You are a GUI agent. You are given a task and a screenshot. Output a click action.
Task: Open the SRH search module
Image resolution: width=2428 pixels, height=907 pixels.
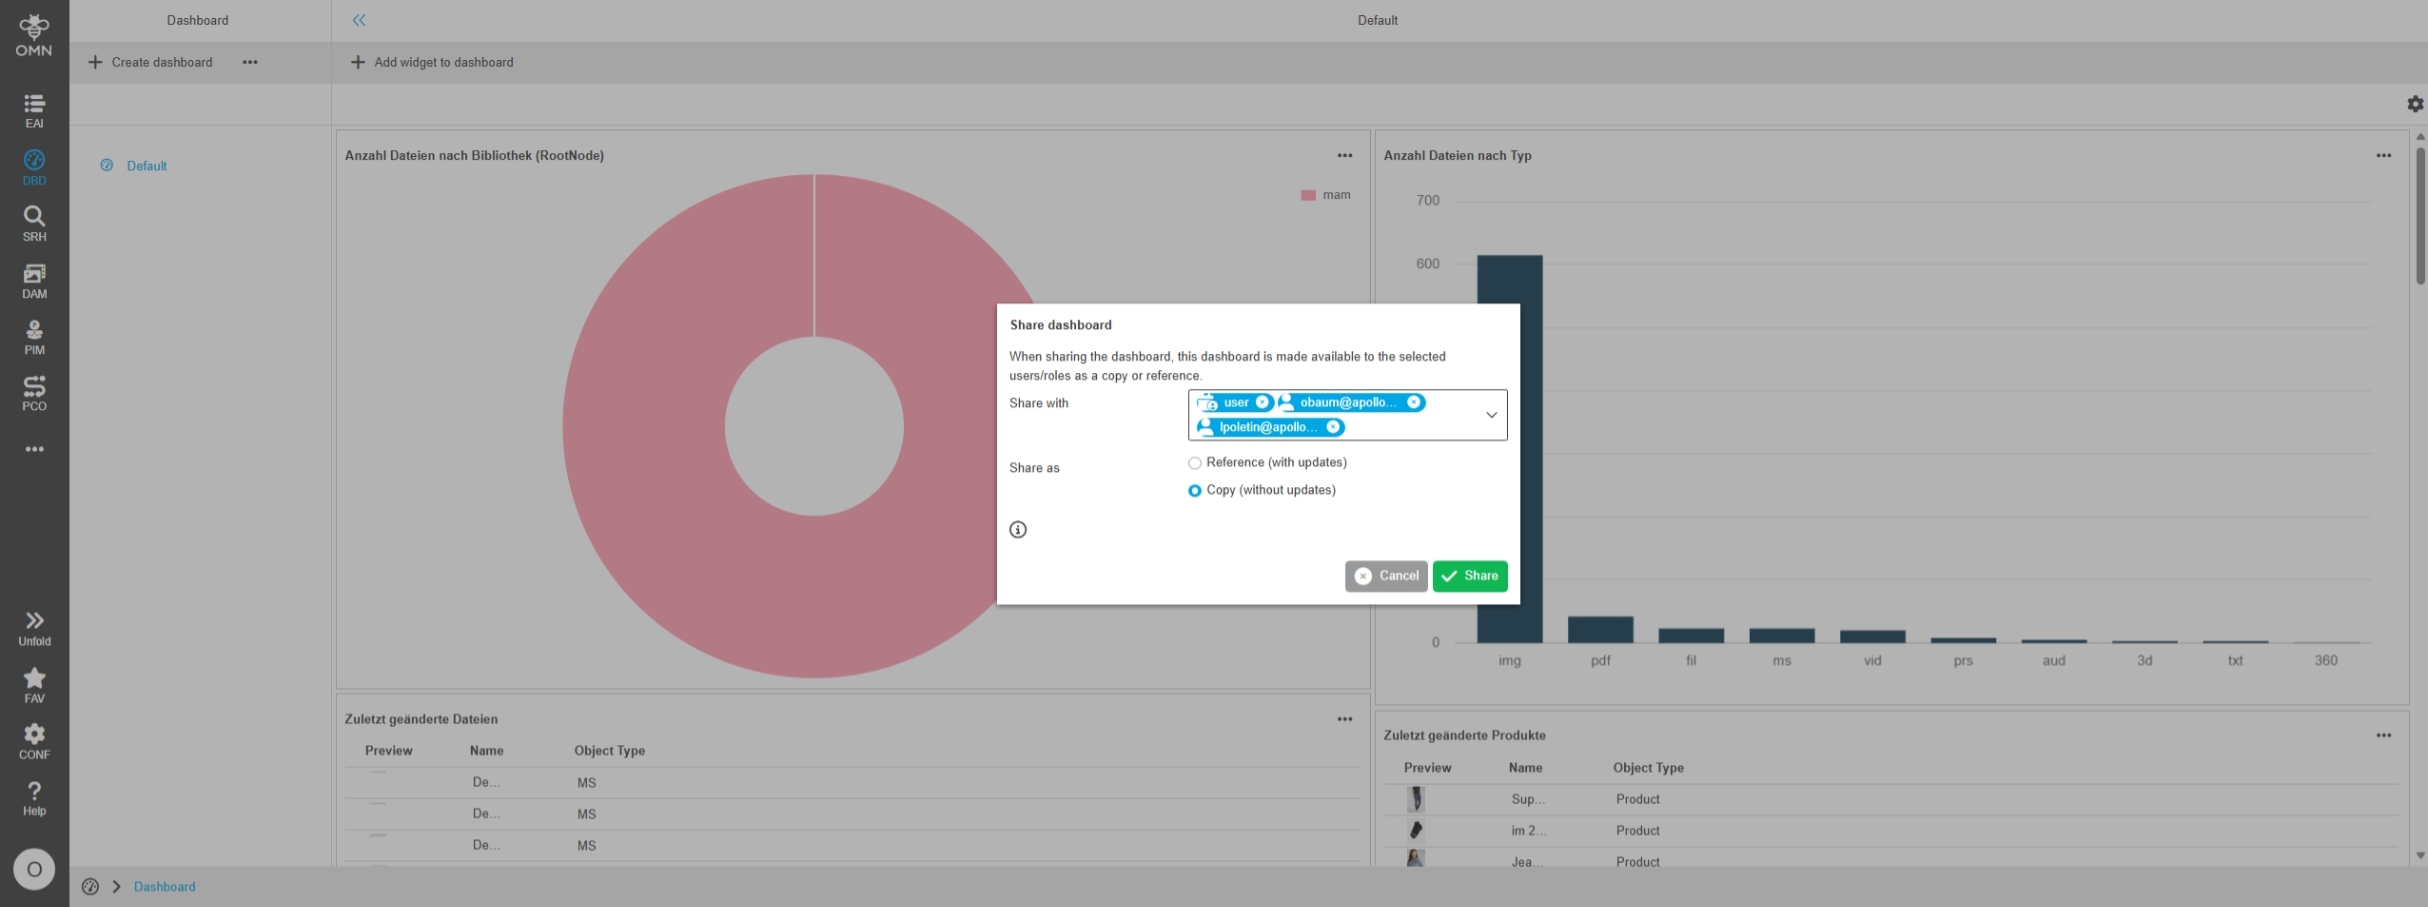(34, 223)
